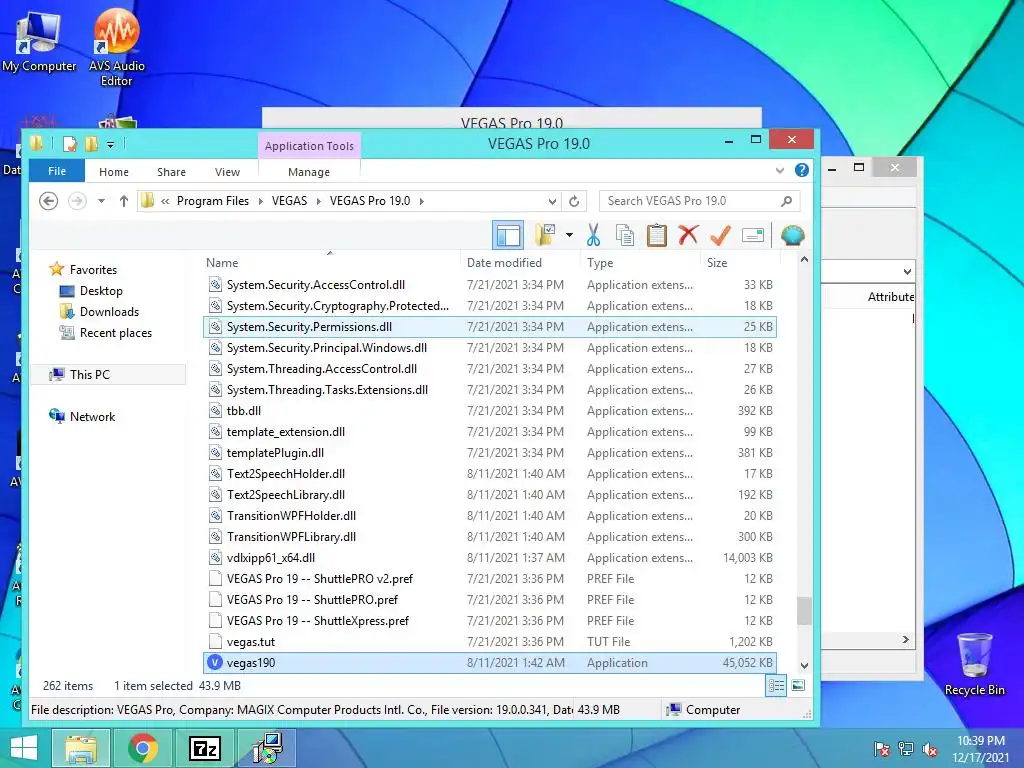Expand the ribbon with the chevron
The height and width of the screenshot is (768, 1024).
780,170
